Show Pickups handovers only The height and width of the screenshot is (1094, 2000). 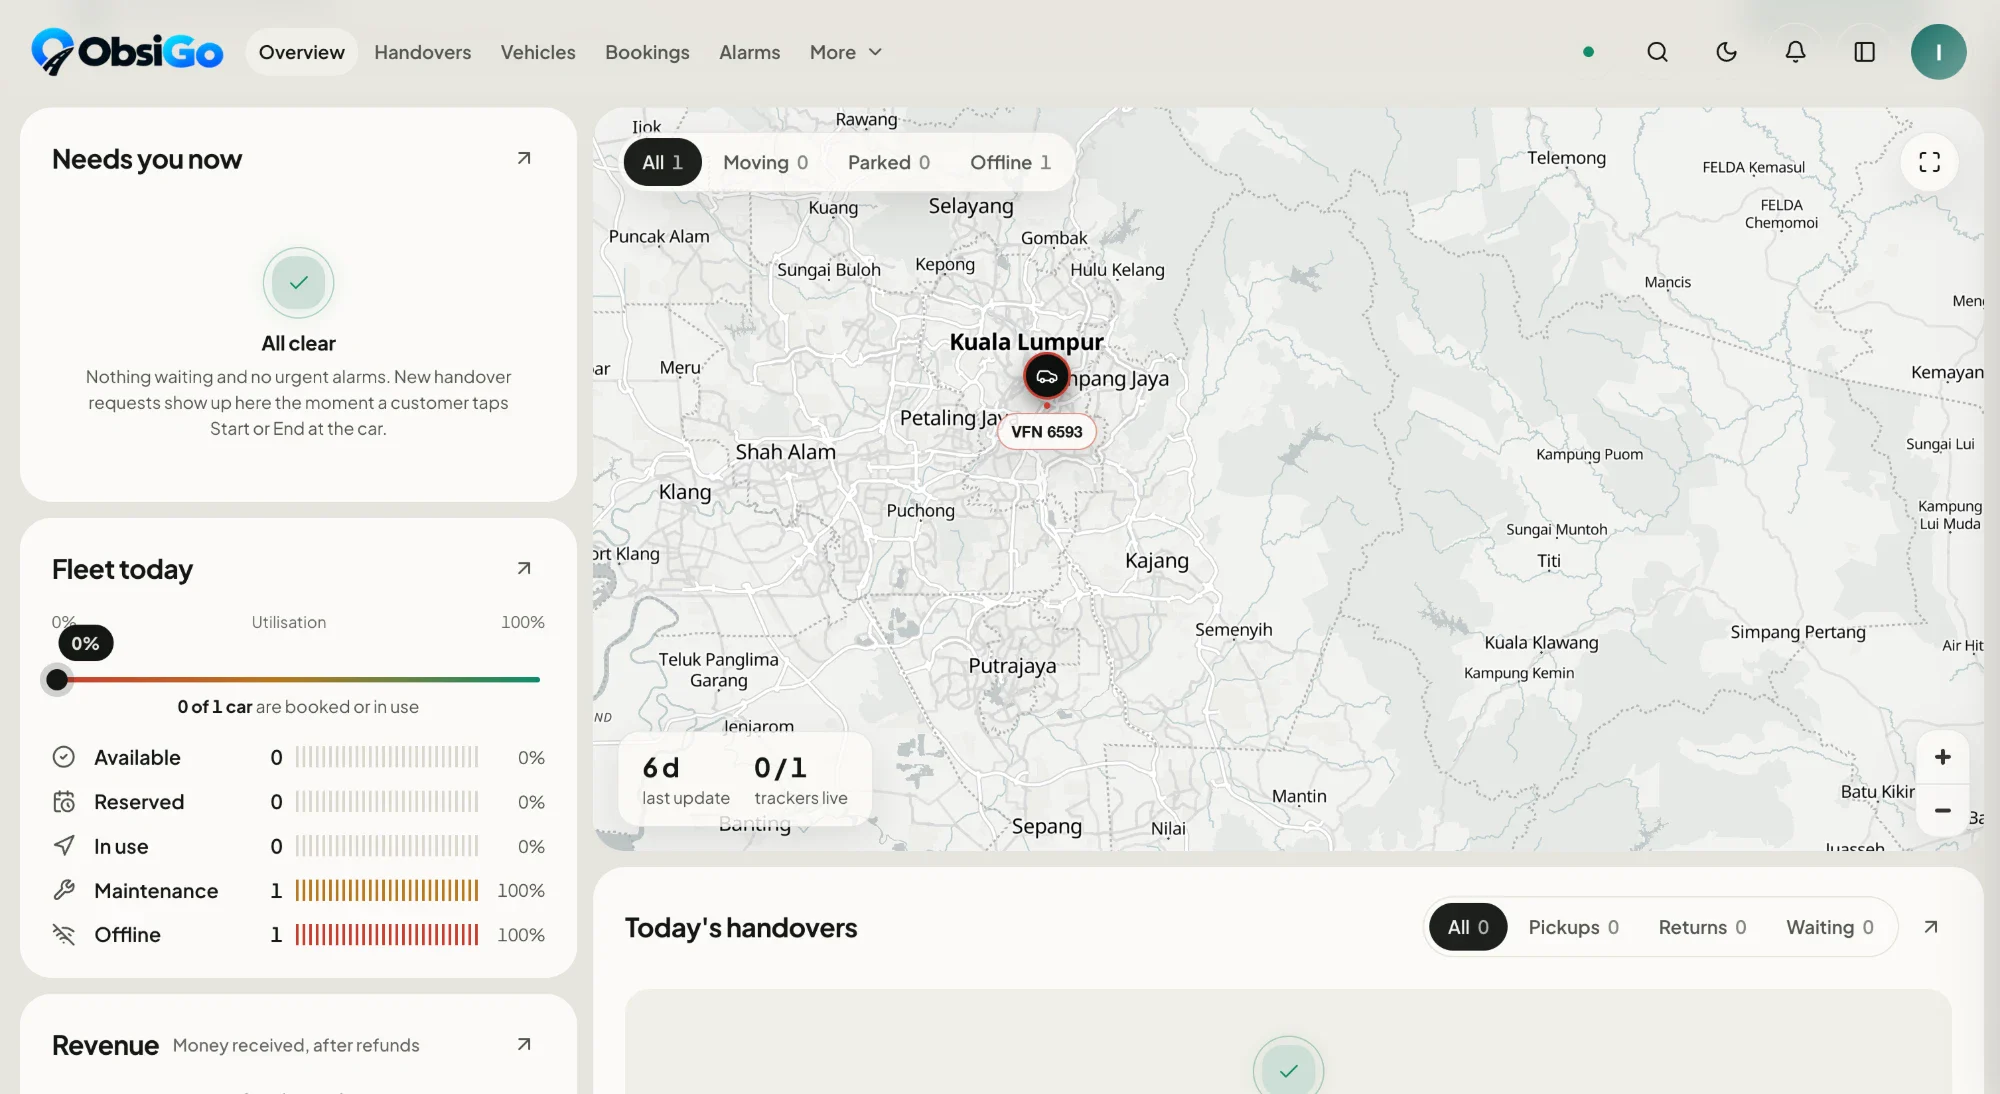[x=1573, y=927]
